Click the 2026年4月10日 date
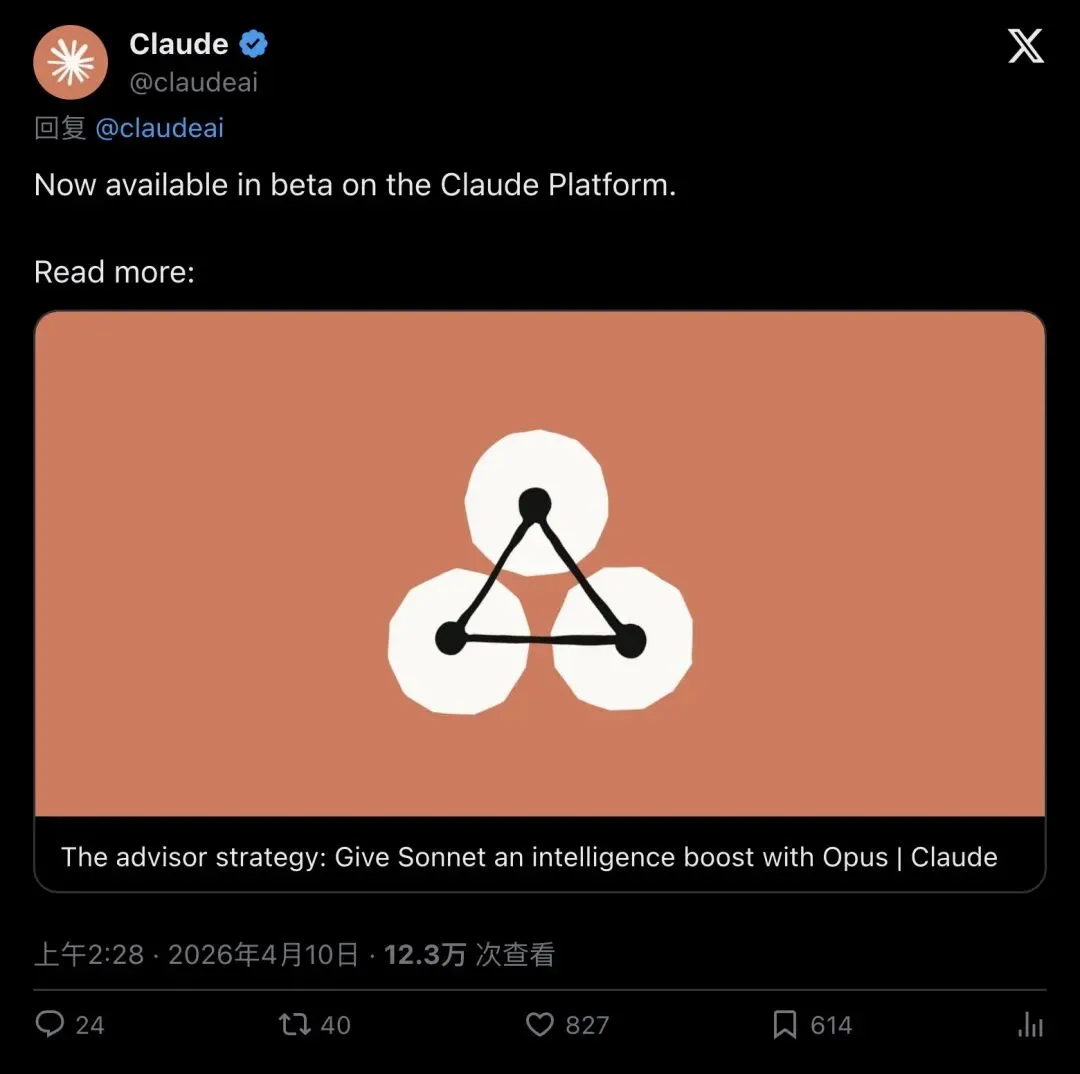Screen dimensions: 1080x1074 click(x=264, y=955)
